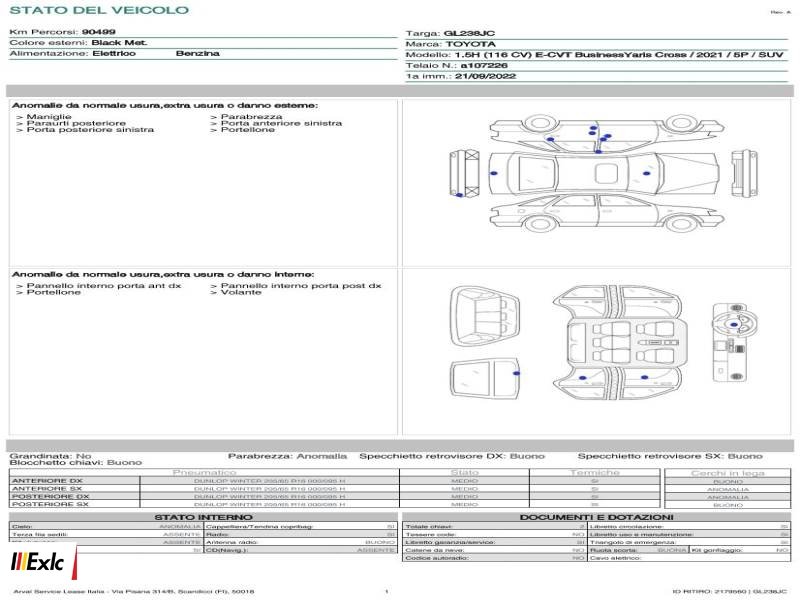Image resolution: width=800 pixels, height=600 pixels.
Task: Click the blue damage dot on steering wheel diagram
Action: tap(734, 324)
